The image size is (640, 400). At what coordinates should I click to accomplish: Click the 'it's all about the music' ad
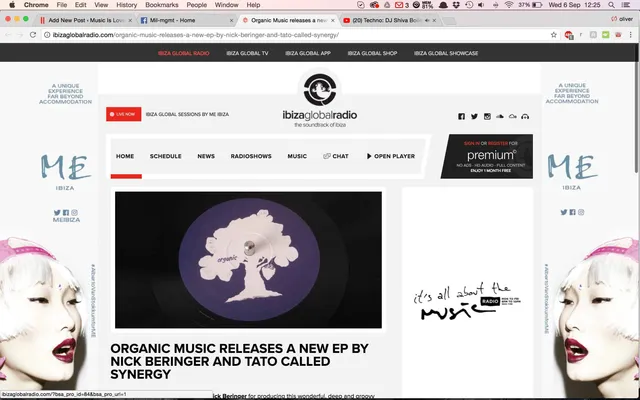pos(467,300)
